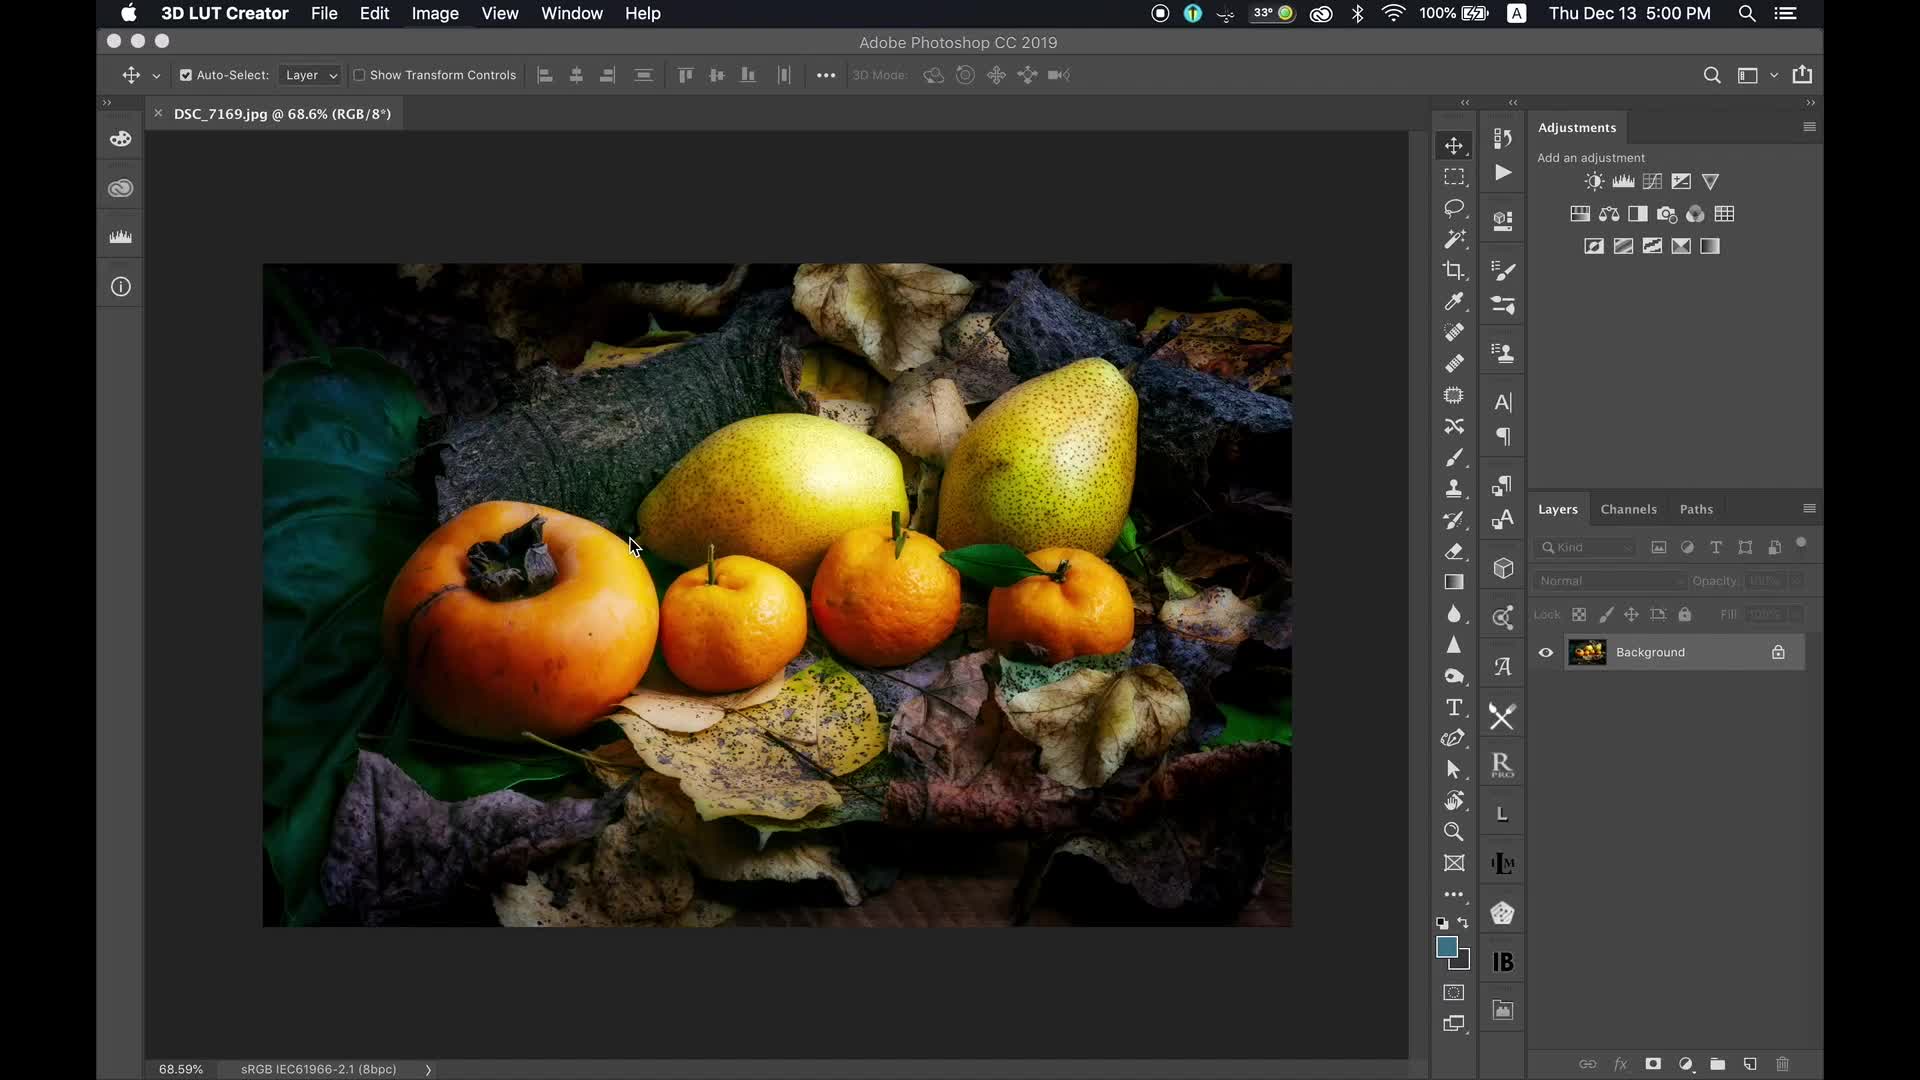
Task: Click the foreground color swatch
Action: pyautogui.click(x=1448, y=947)
